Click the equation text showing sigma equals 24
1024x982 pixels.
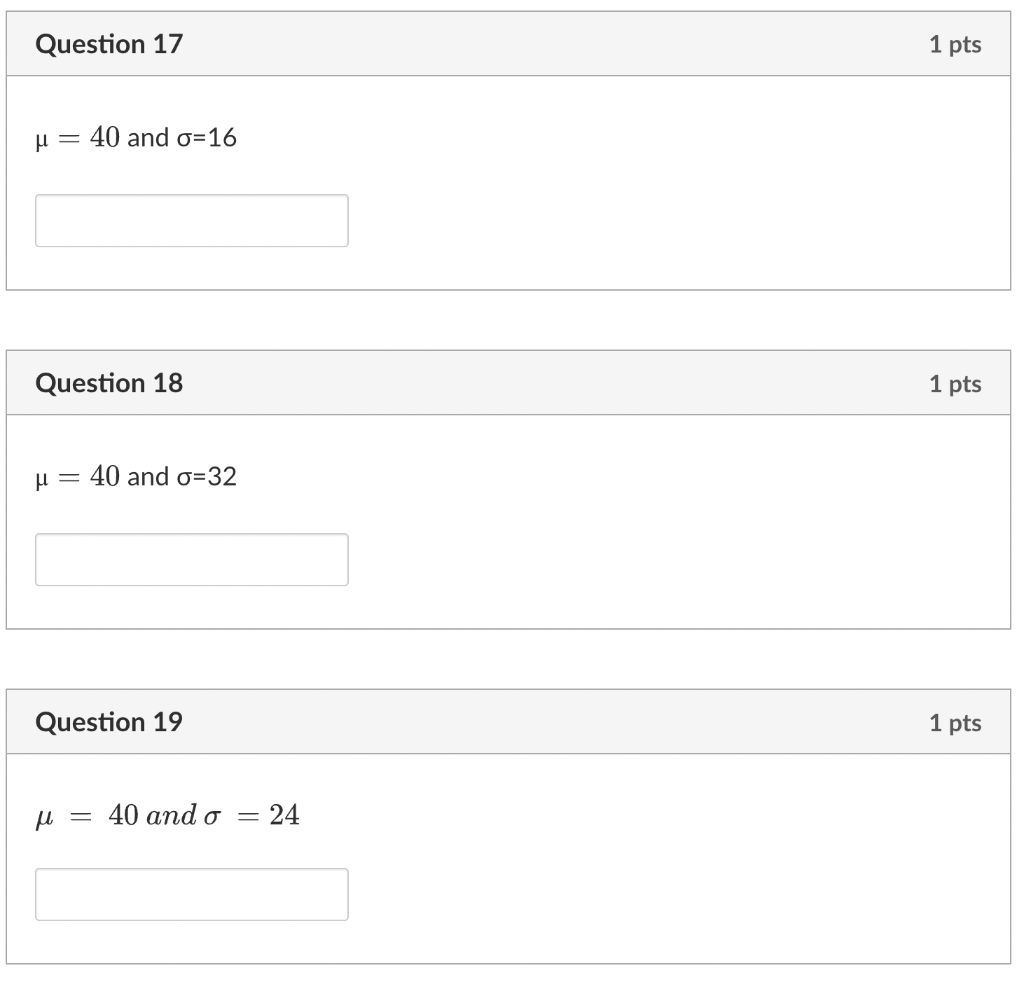point(165,814)
